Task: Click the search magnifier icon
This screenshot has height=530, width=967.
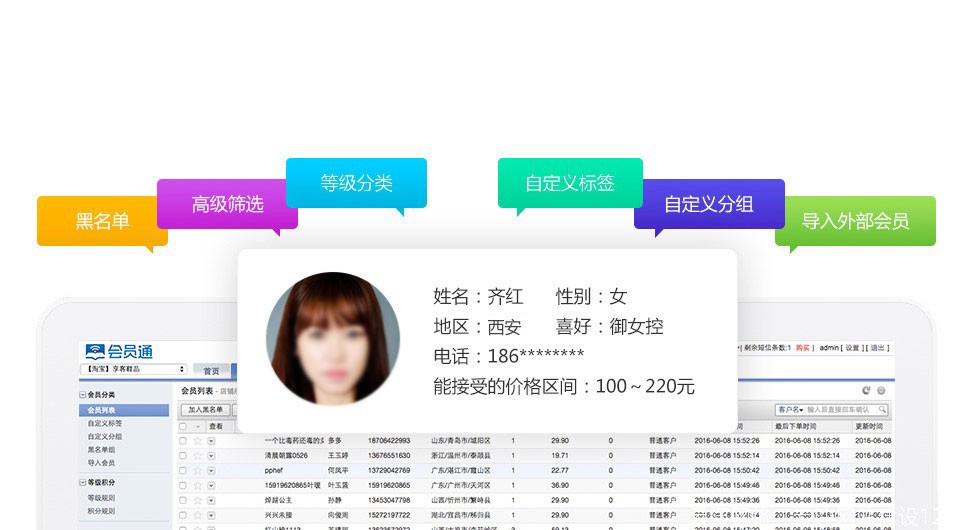Action: [x=883, y=410]
